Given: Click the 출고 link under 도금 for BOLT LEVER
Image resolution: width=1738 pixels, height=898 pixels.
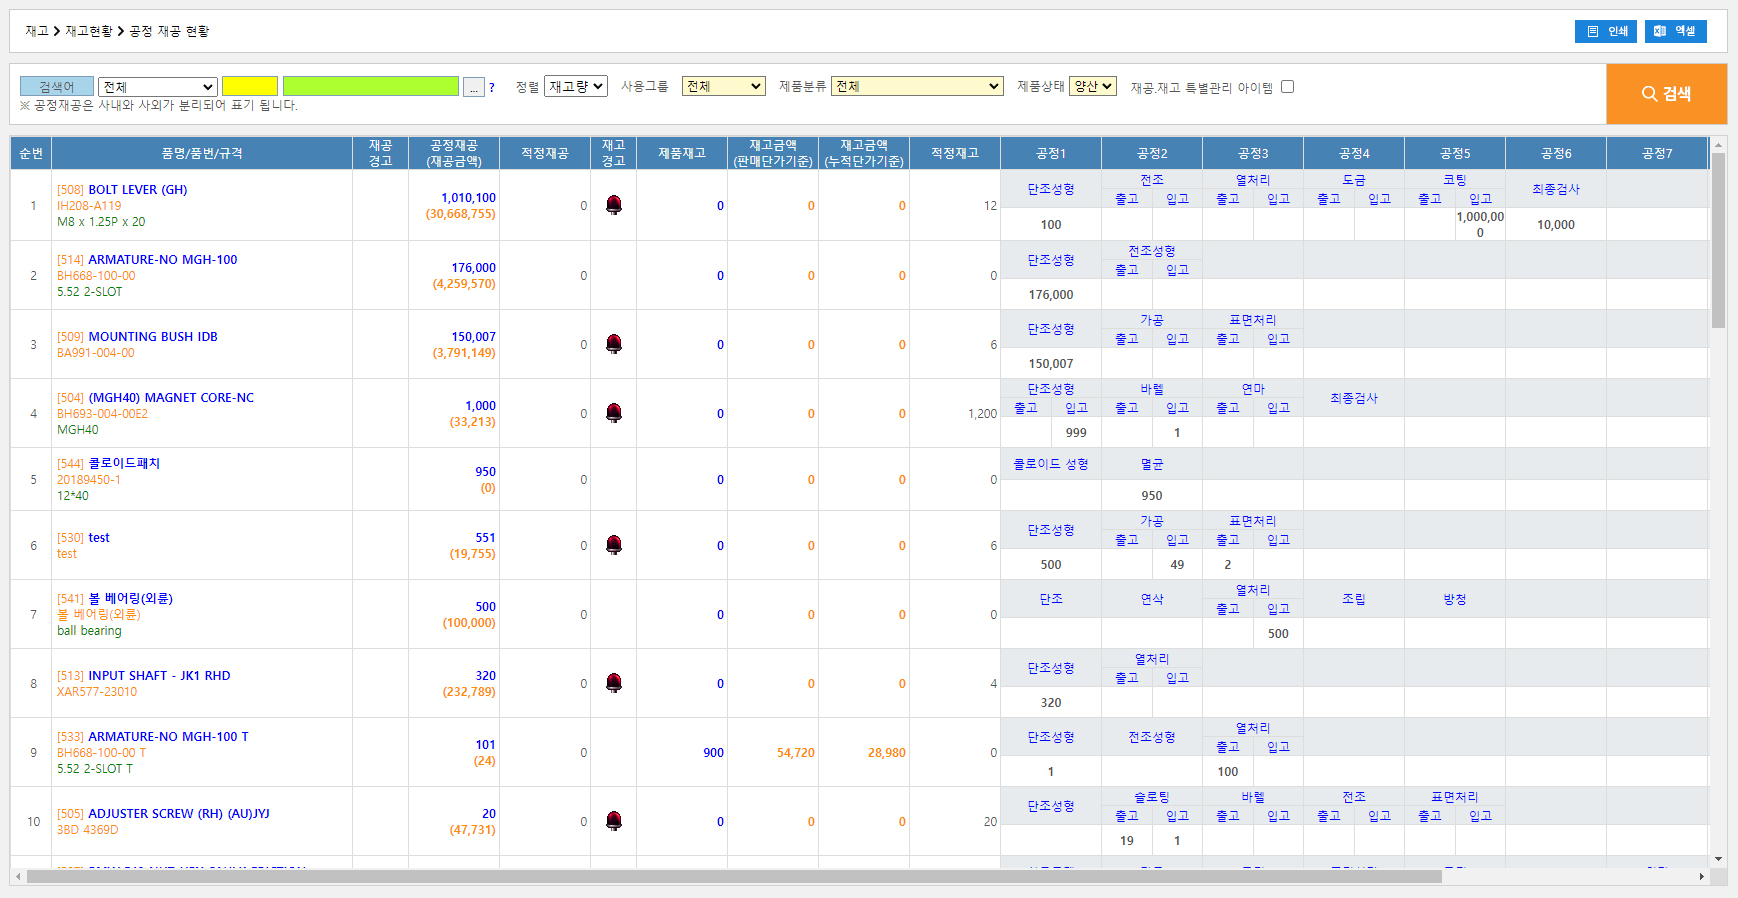Looking at the screenshot, I should (1328, 199).
